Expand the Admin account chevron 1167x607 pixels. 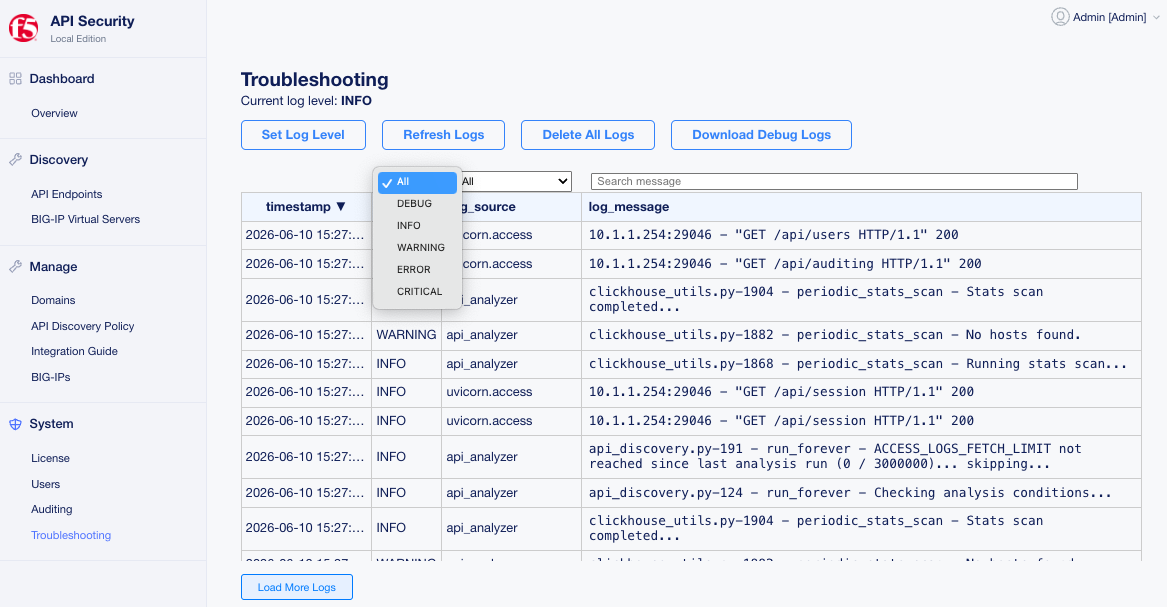click(1156, 17)
